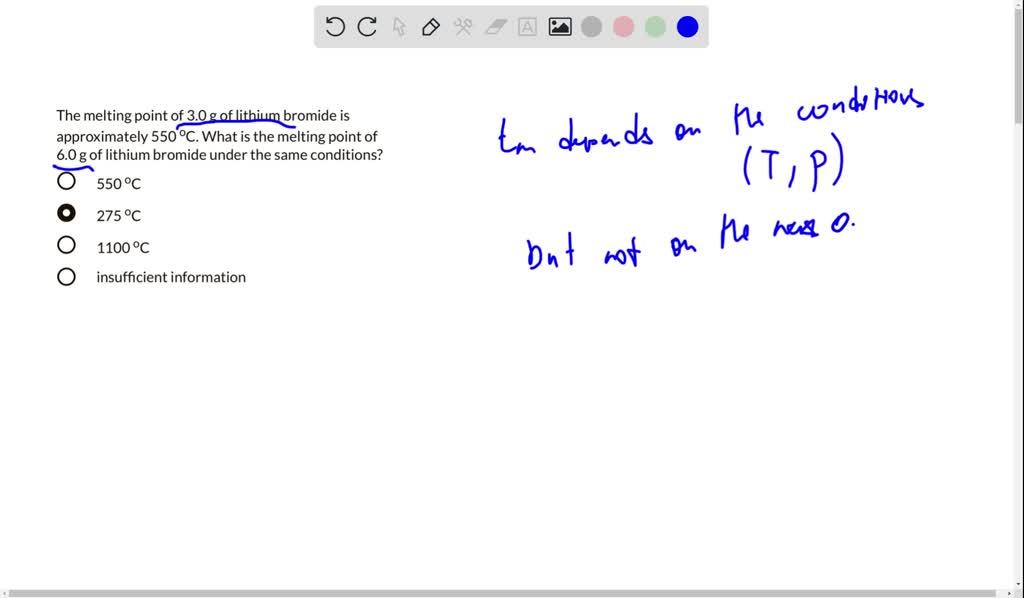This screenshot has height=598, width=1024.
Task: Select the pointer selection tool
Action: (x=400, y=27)
